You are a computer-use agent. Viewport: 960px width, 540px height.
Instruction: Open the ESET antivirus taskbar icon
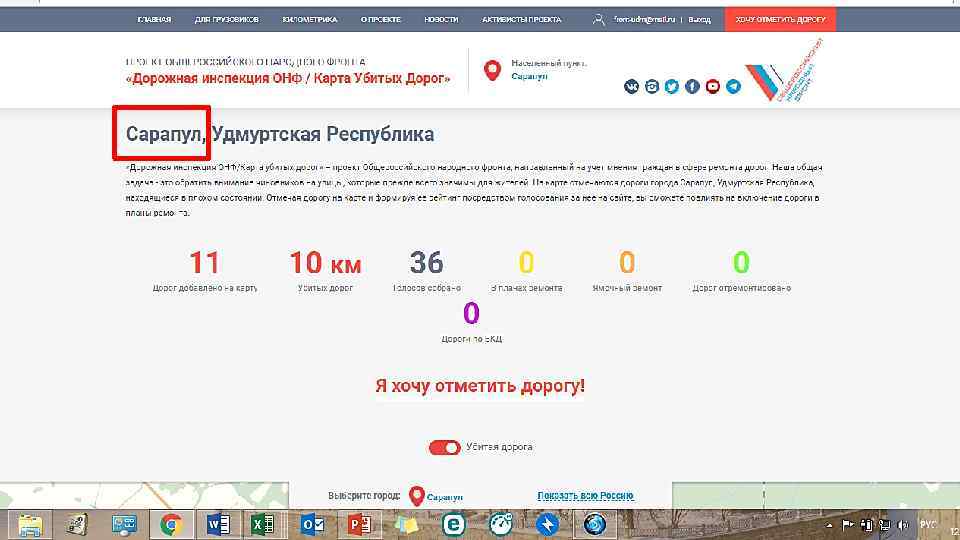[454, 525]
